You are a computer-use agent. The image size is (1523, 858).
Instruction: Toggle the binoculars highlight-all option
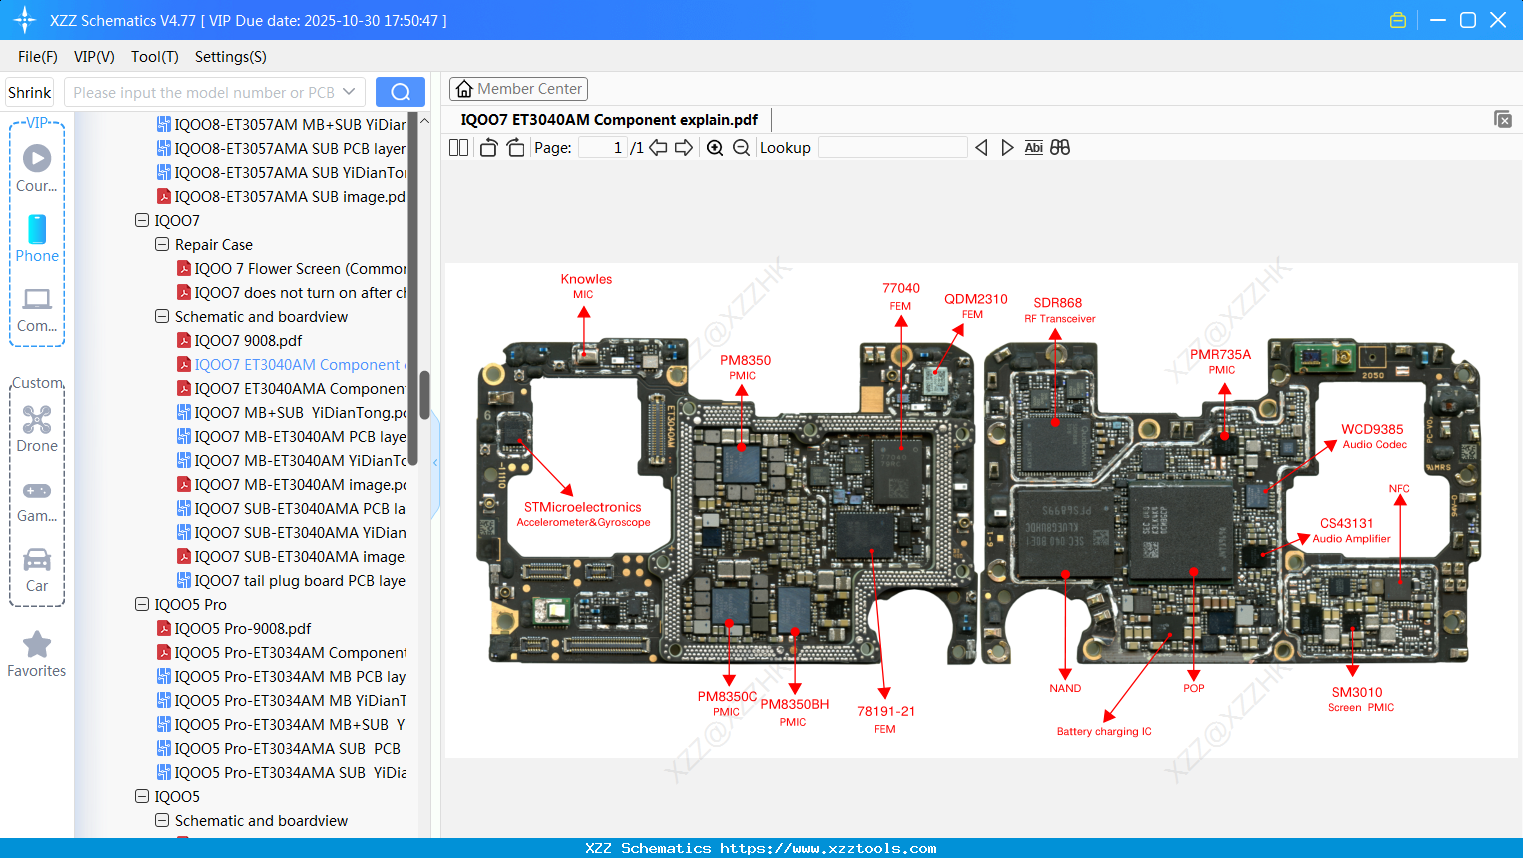tap(1060, 147)
